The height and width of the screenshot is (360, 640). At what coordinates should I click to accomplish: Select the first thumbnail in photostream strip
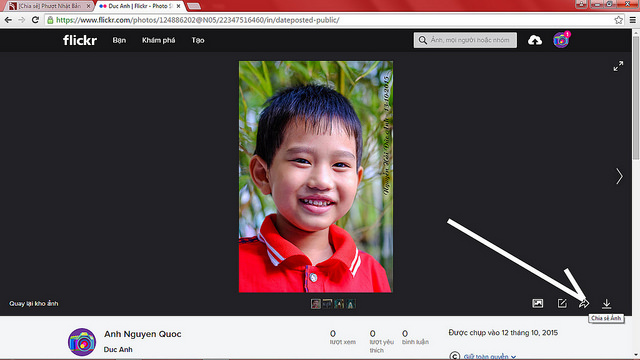[x=316, y=304]
